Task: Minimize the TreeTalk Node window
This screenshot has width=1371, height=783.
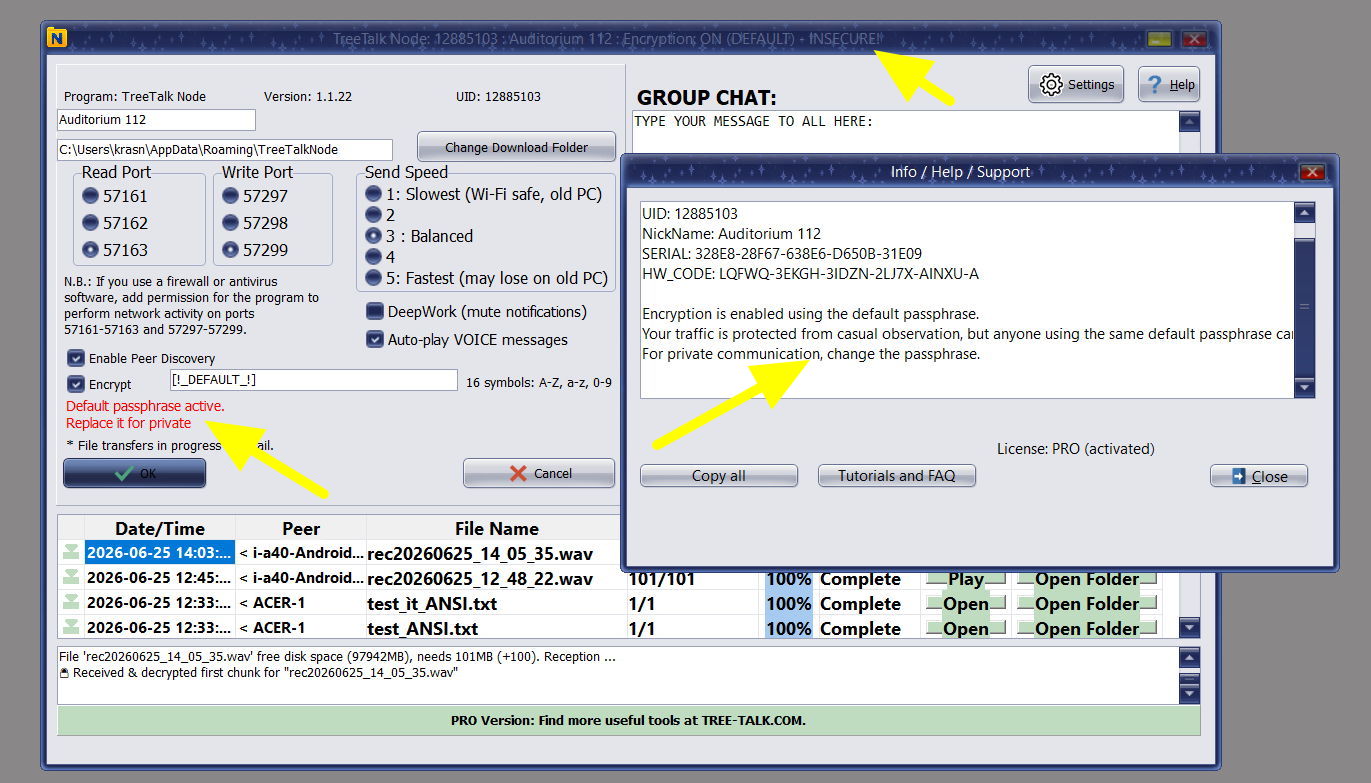Action: tap(1160, 39)
